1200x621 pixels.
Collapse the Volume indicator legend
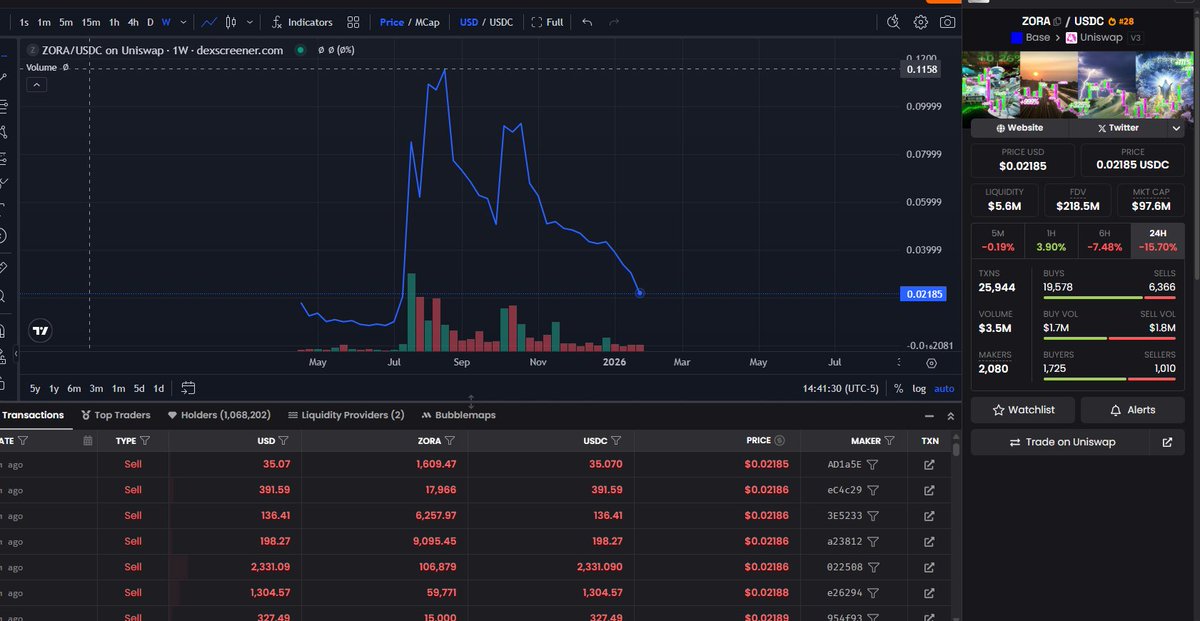point(36,85)
